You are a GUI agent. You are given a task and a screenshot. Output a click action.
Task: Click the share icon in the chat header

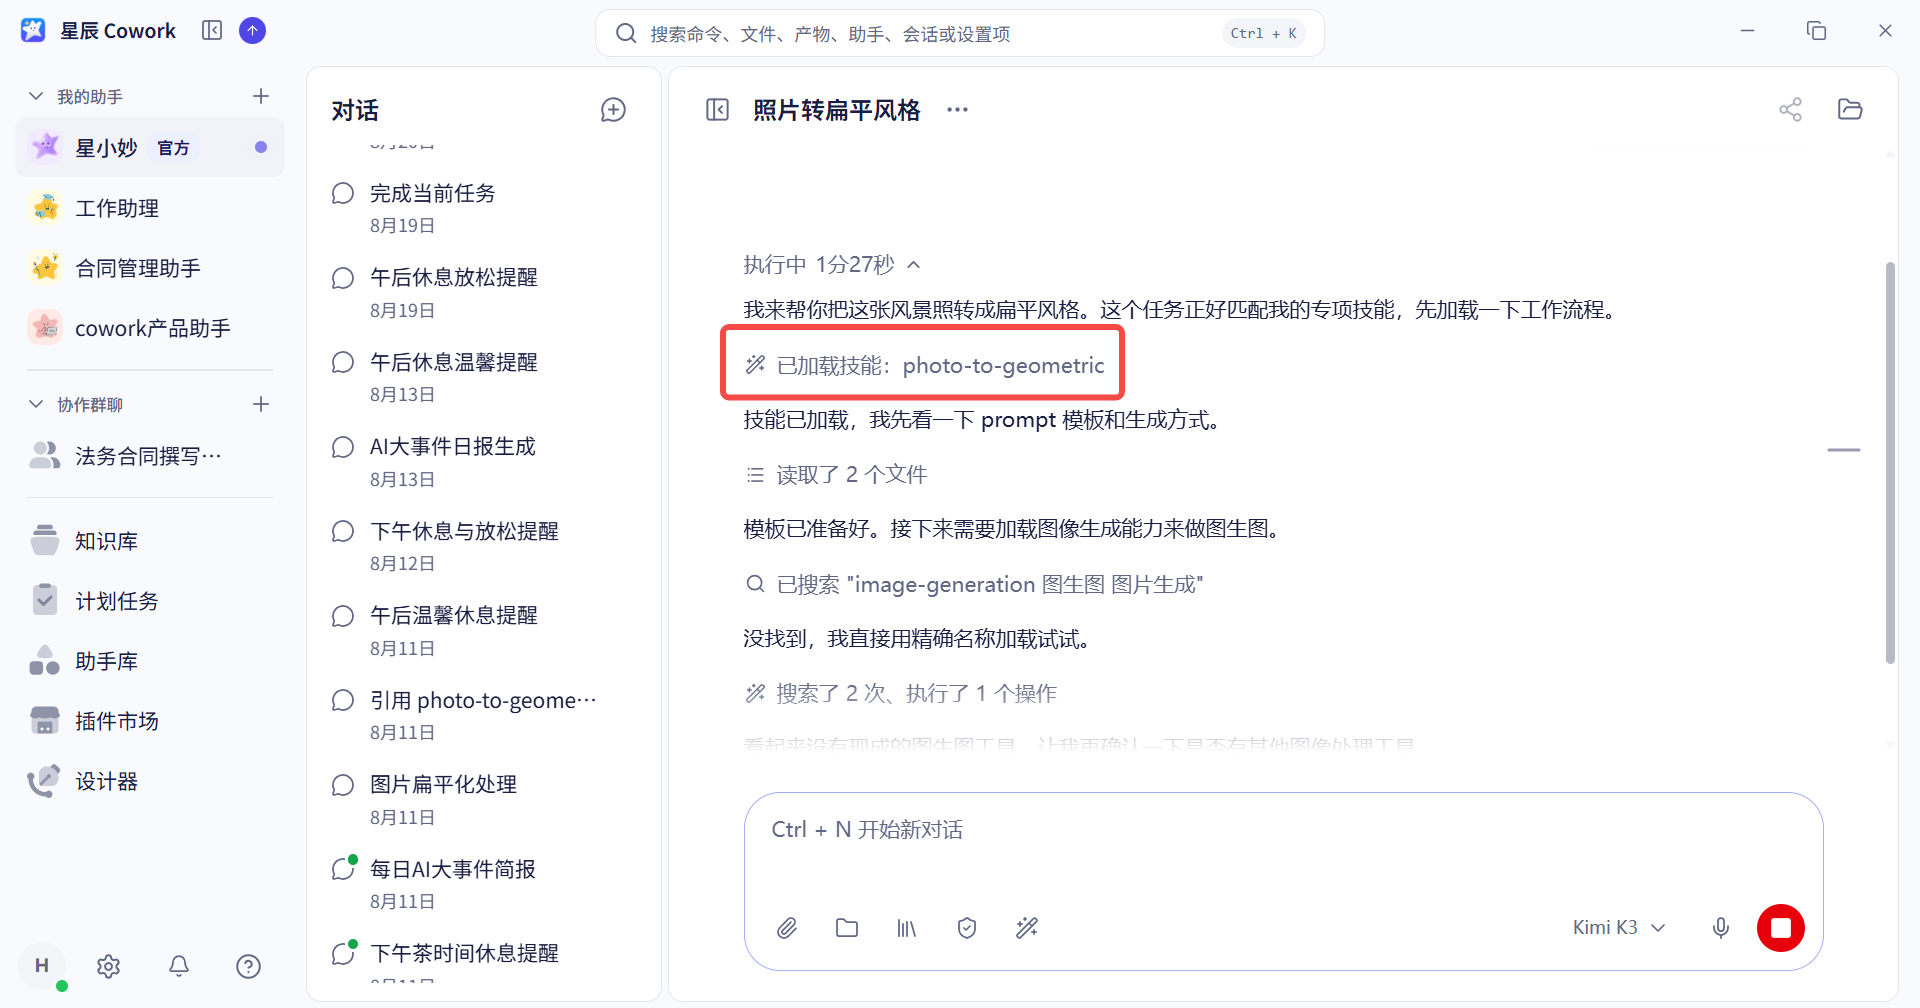click(x=1790, y=110)
